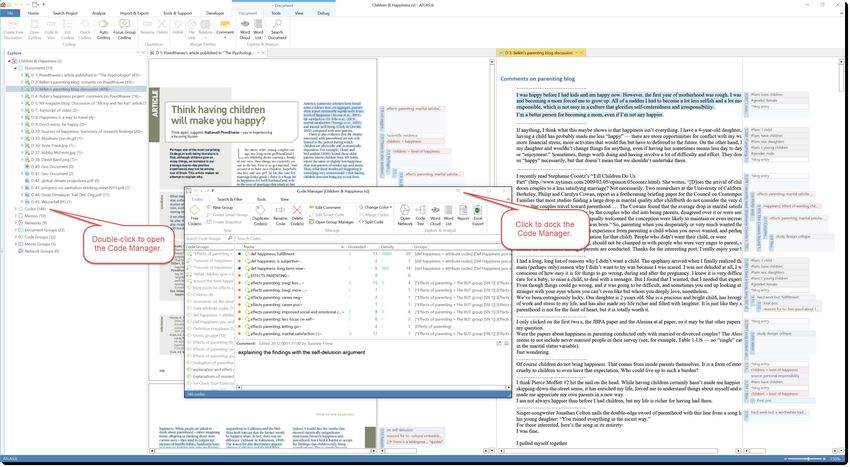Select the Network Groups (0) tree item
The height and width of the screenshot is (467, 850).
[x=39, y=251]
